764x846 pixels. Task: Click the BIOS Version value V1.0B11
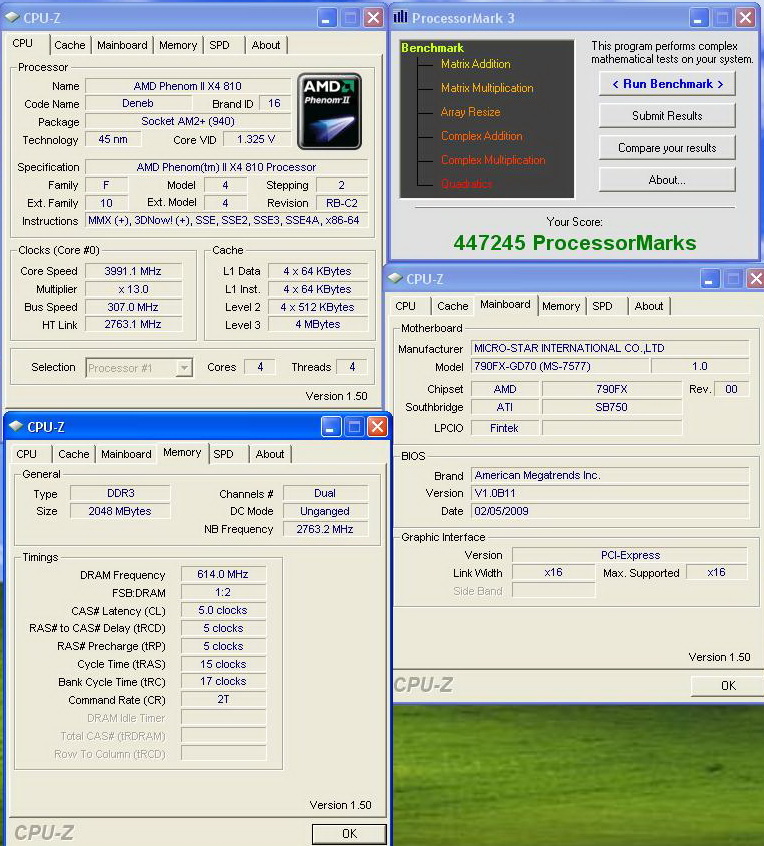(x=610, y=493)
